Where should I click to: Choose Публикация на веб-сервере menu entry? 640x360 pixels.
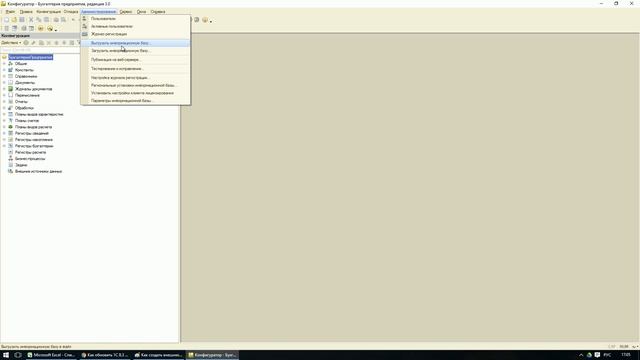[x=136, y=60]
